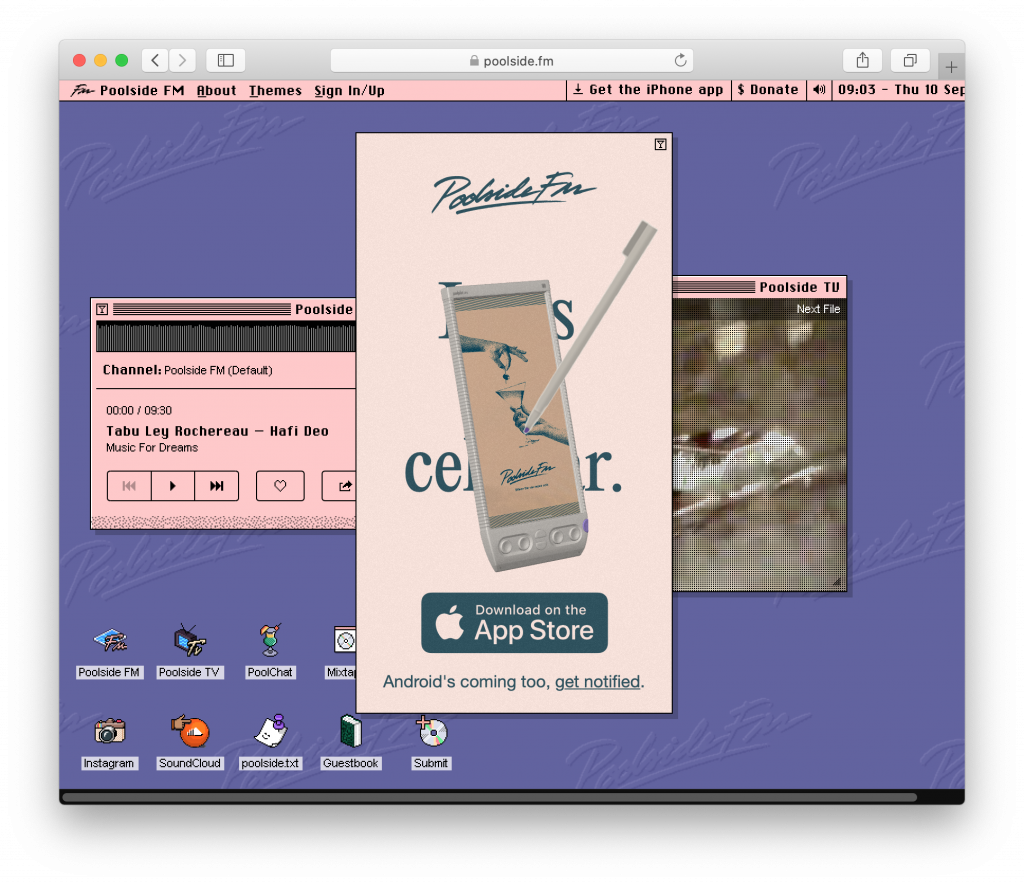The height and width of the screenshot is (883, 1024).
Task: Follow the get notified link
Action: coord(597,682)
